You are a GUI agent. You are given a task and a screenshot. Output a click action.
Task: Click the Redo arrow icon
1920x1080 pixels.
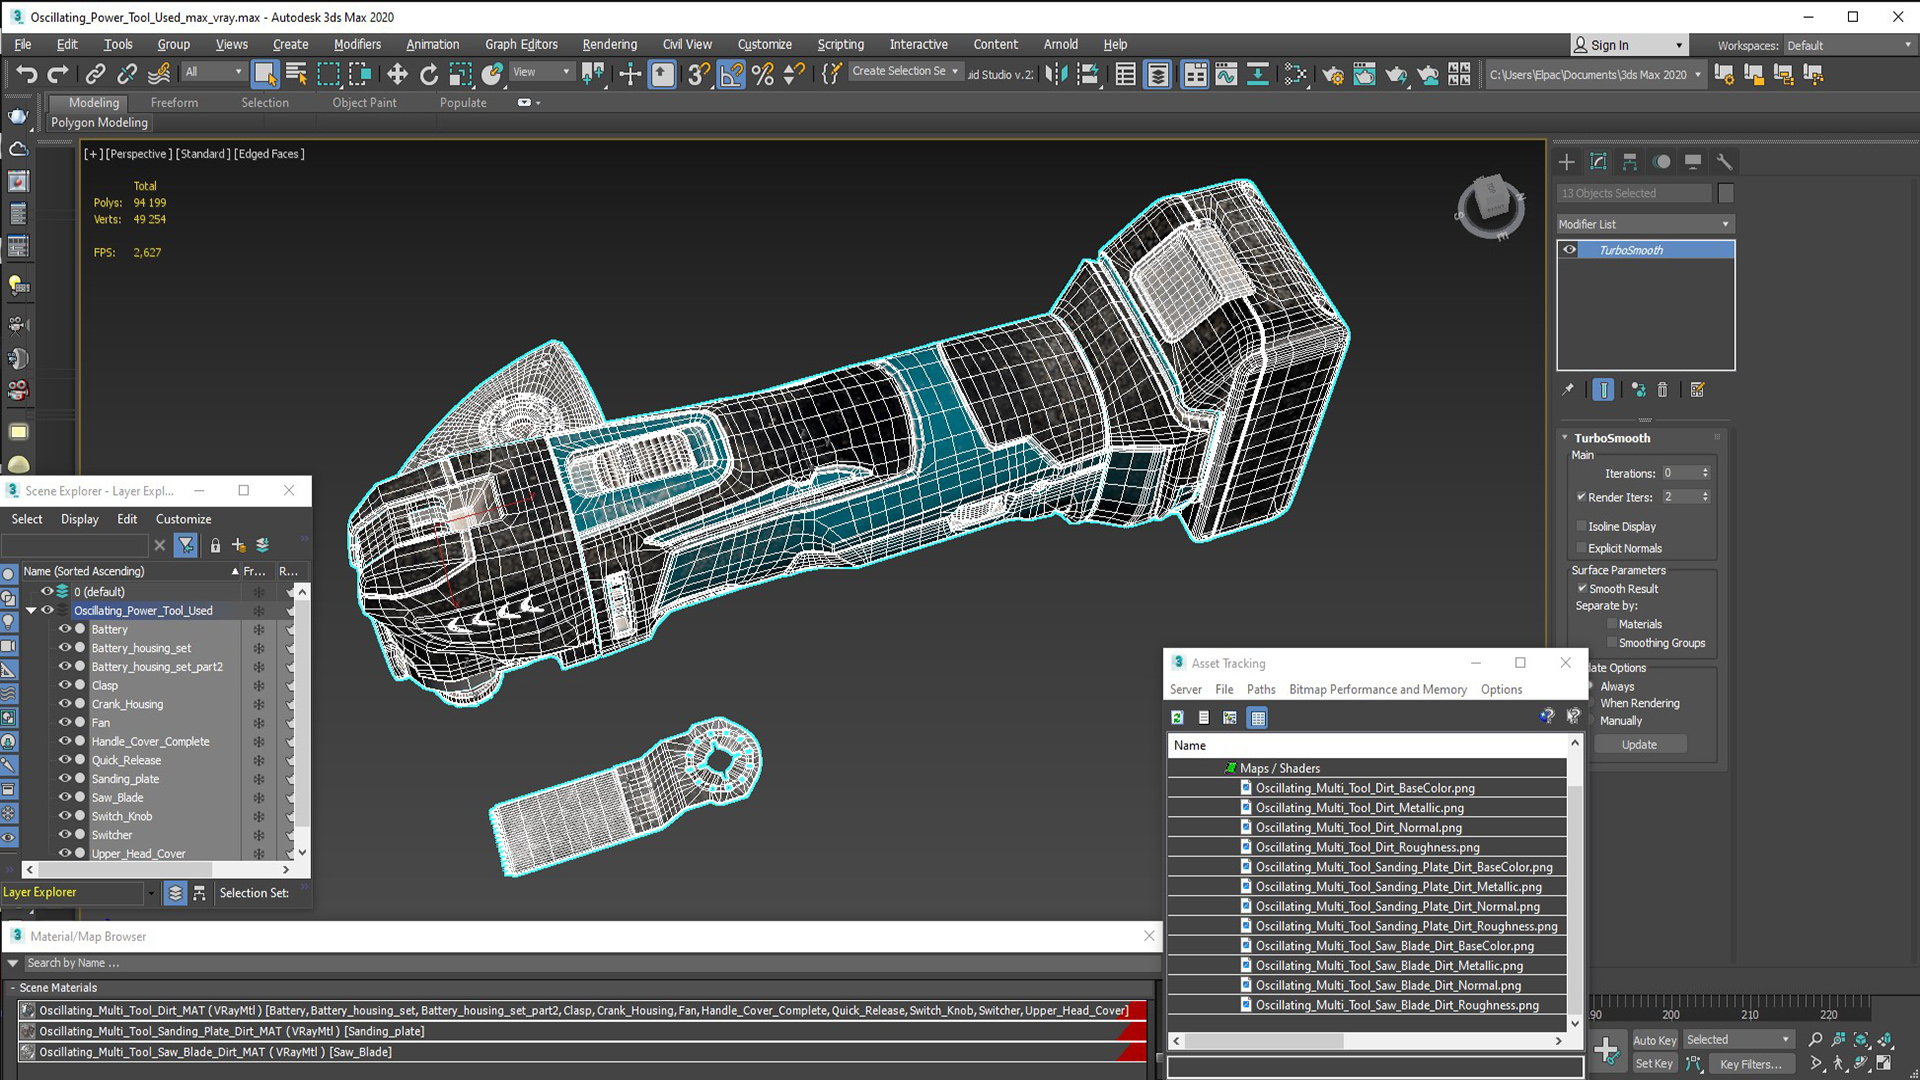pyautogui.click(x=58, y=74)
